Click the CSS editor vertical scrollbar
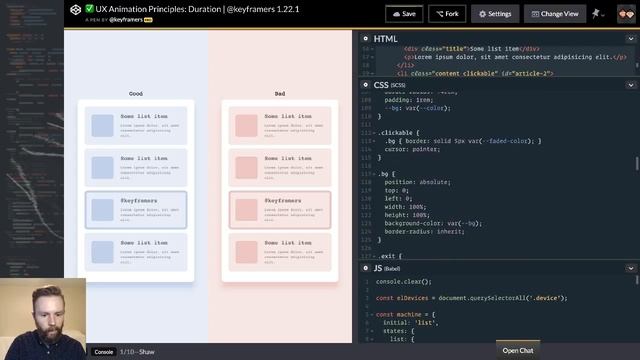Image resolution: width=640 pixels, height=360 pixels. (x=637, y=163)
